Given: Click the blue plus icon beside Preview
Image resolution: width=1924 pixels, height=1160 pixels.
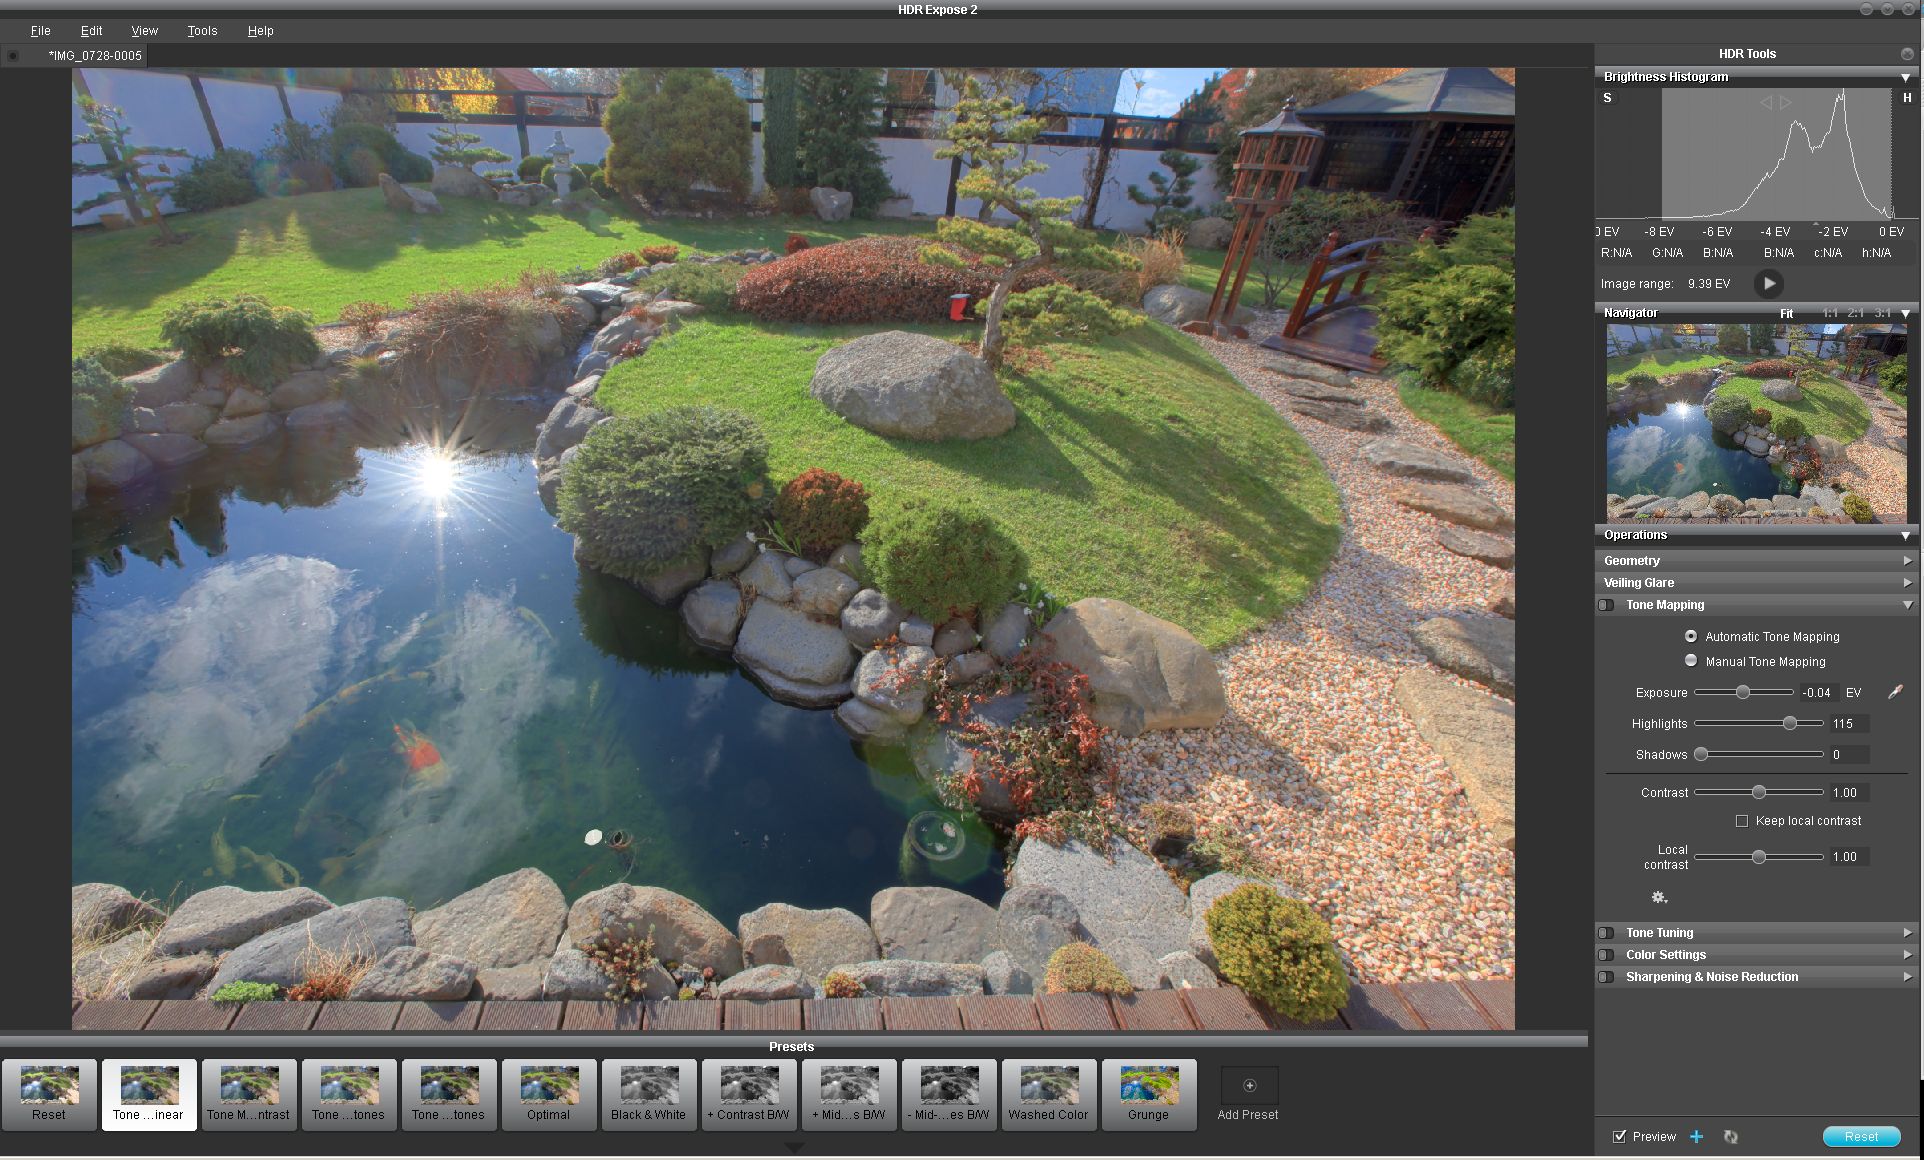Looking at the screenshot, I should (x=1696, y=1136).
